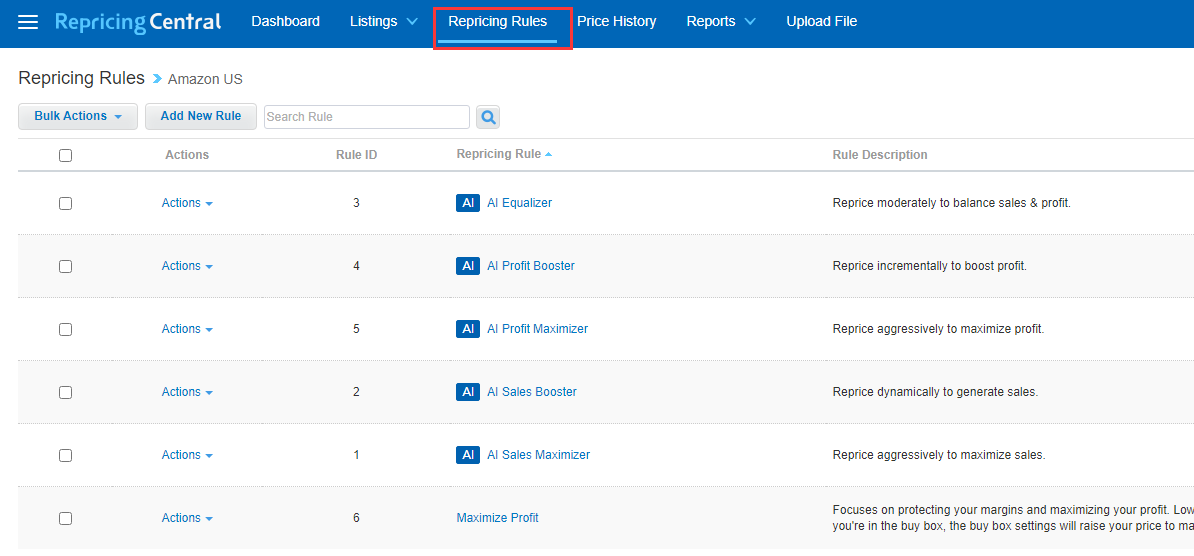Click the Add New Rule button

click(x=201, y=117)
